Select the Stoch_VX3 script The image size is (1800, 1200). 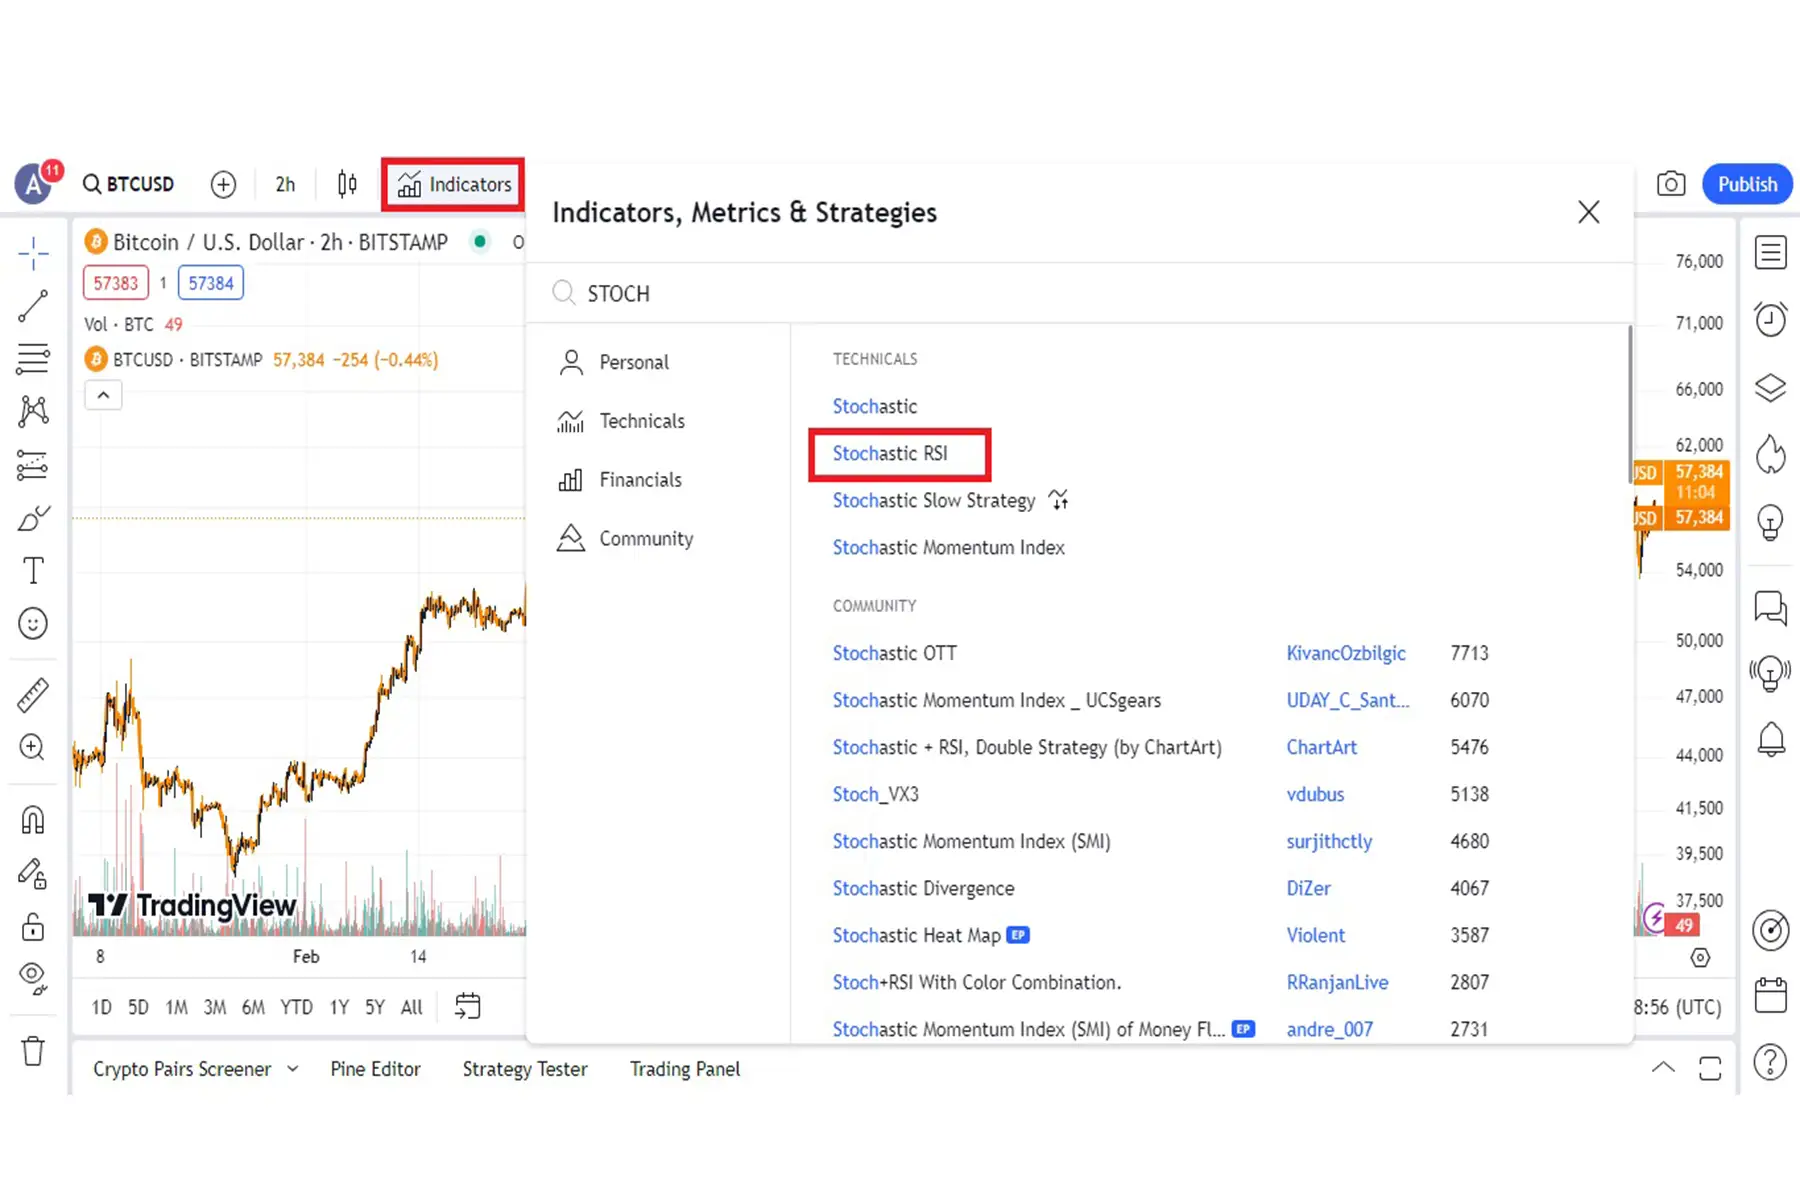coord(876,794)
